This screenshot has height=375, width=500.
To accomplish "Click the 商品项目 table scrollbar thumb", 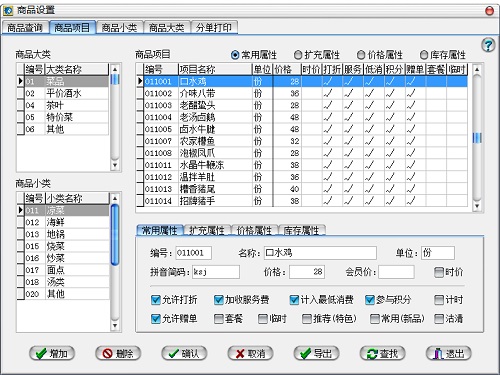I will tap(477, 138).
